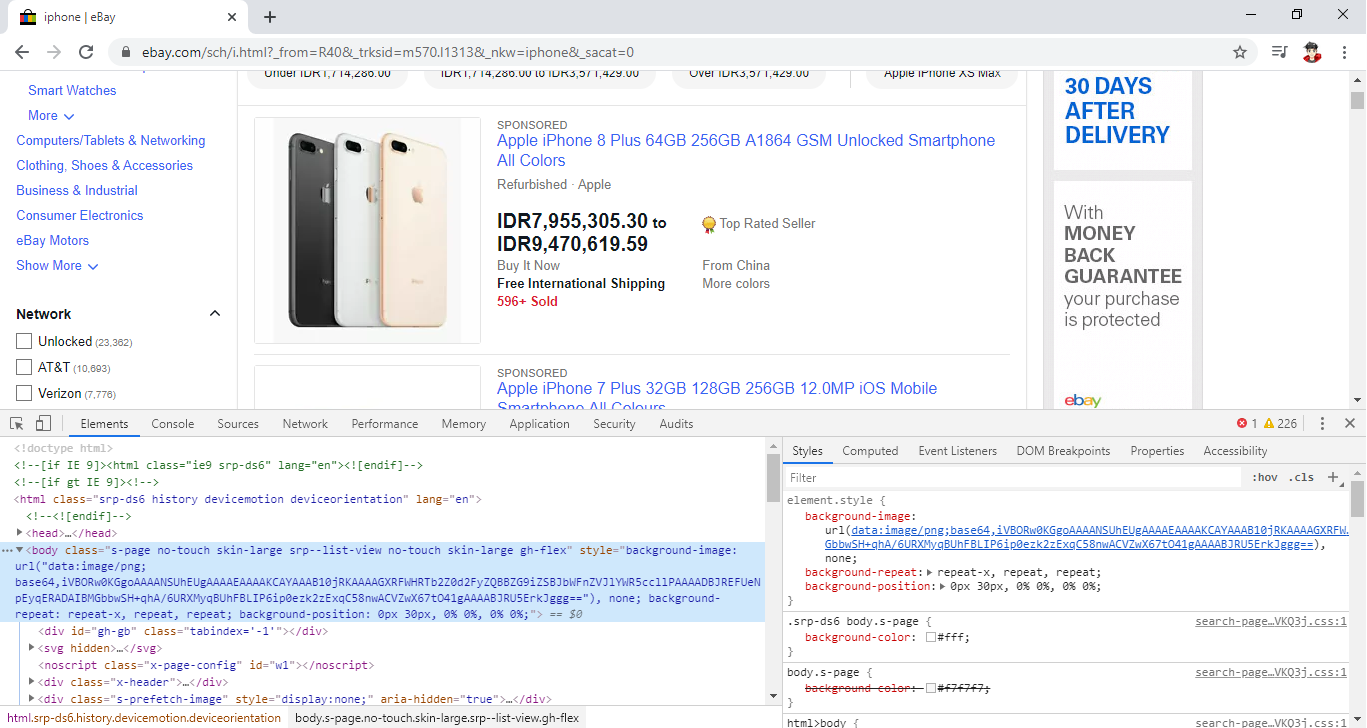Switch to the Console tab in DevTools
The image size is (1367, 728).
(x=172, y=423)
